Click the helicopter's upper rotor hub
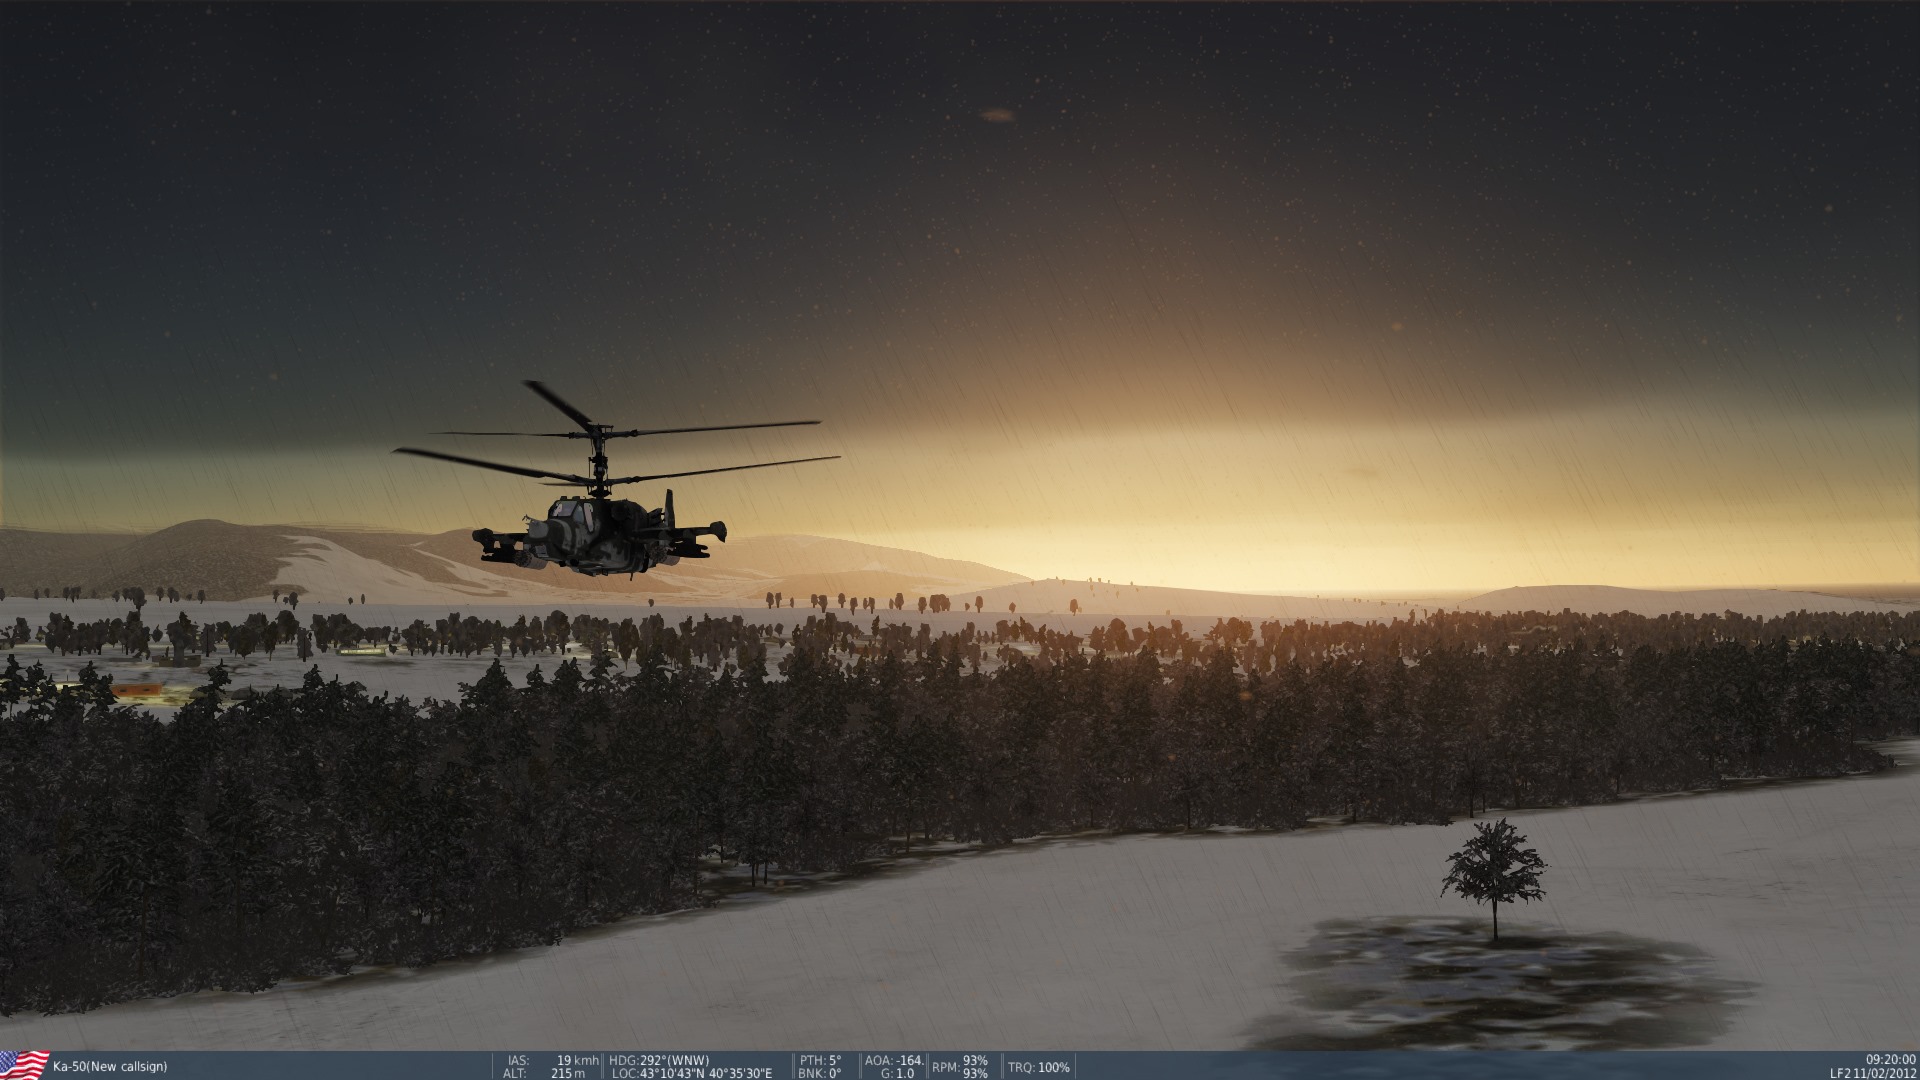 (598, 432)
